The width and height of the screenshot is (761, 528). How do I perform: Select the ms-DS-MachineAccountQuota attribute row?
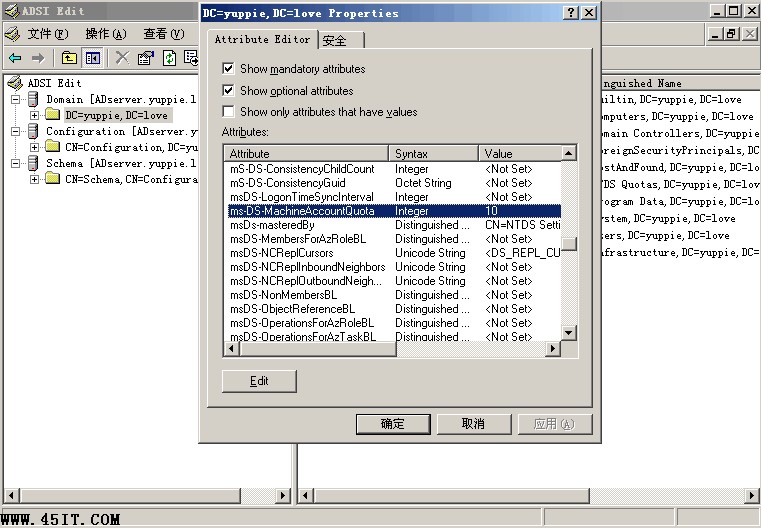[x=394, y=211]
